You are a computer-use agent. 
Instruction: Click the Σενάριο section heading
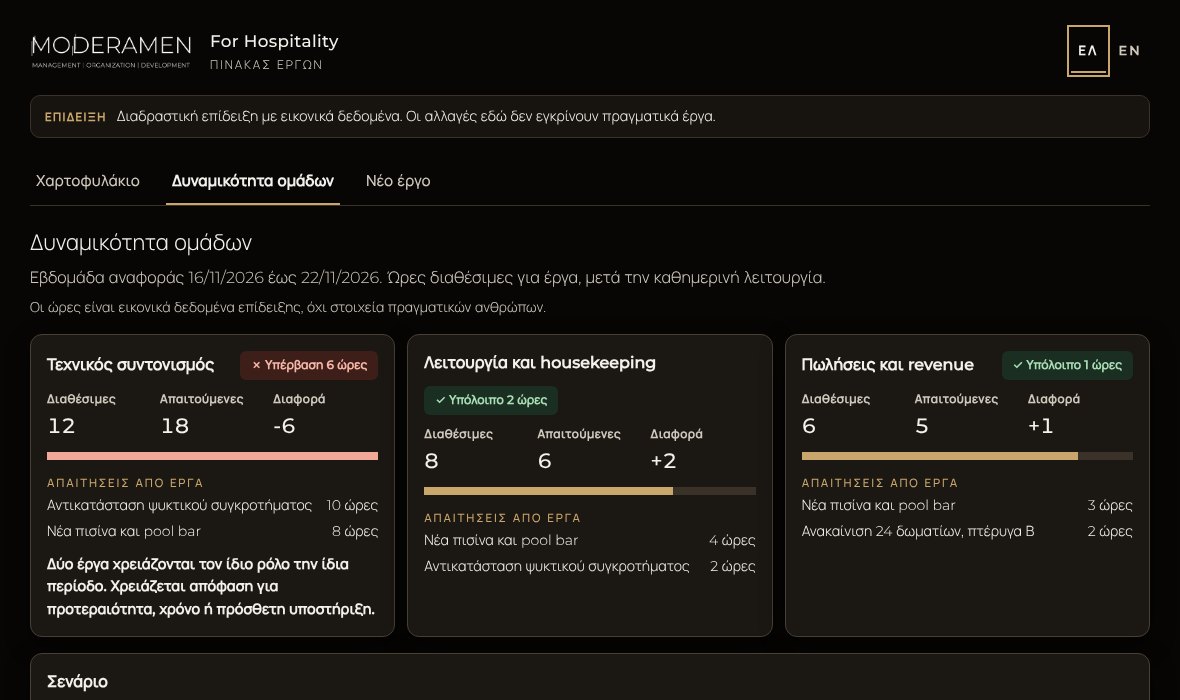click(77, 682)
